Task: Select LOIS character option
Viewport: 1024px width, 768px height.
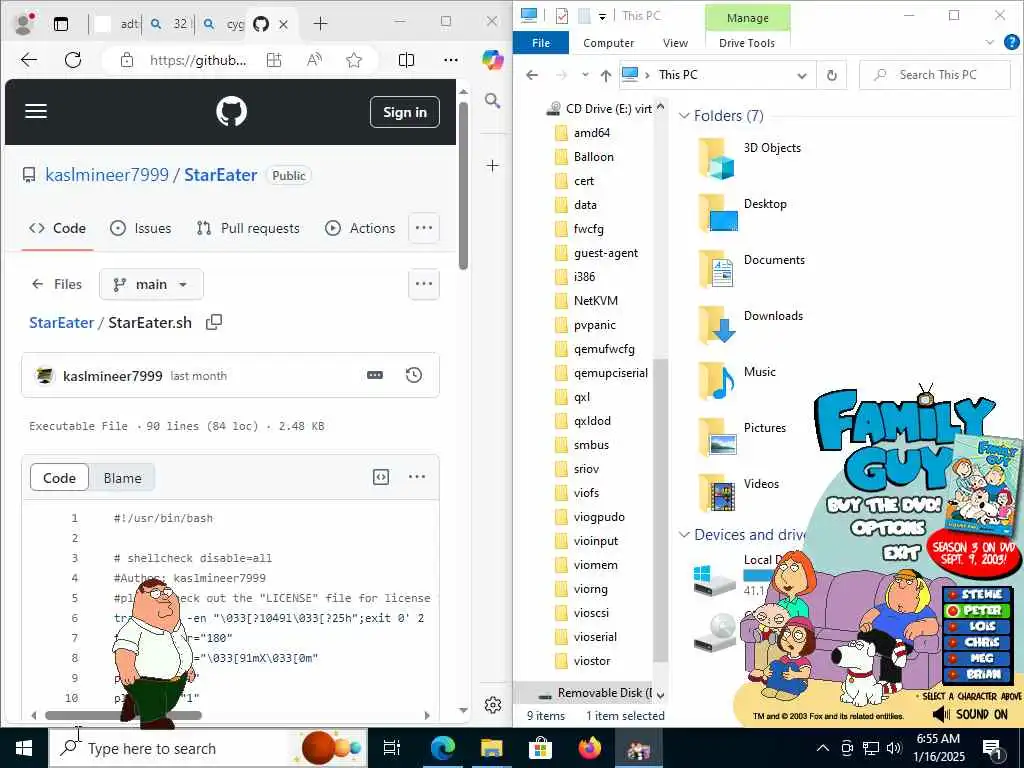Action: coord(976,626)
